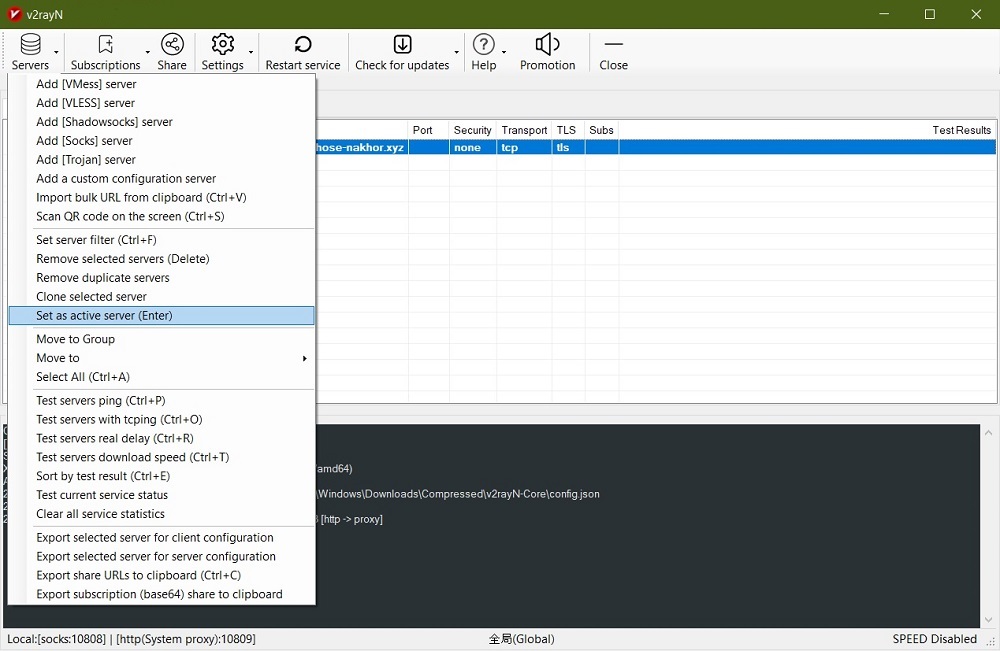The width and height of the screenshot is (1000, 651).
Task: Choose Set as active server (Enter)
Action: 104,316
